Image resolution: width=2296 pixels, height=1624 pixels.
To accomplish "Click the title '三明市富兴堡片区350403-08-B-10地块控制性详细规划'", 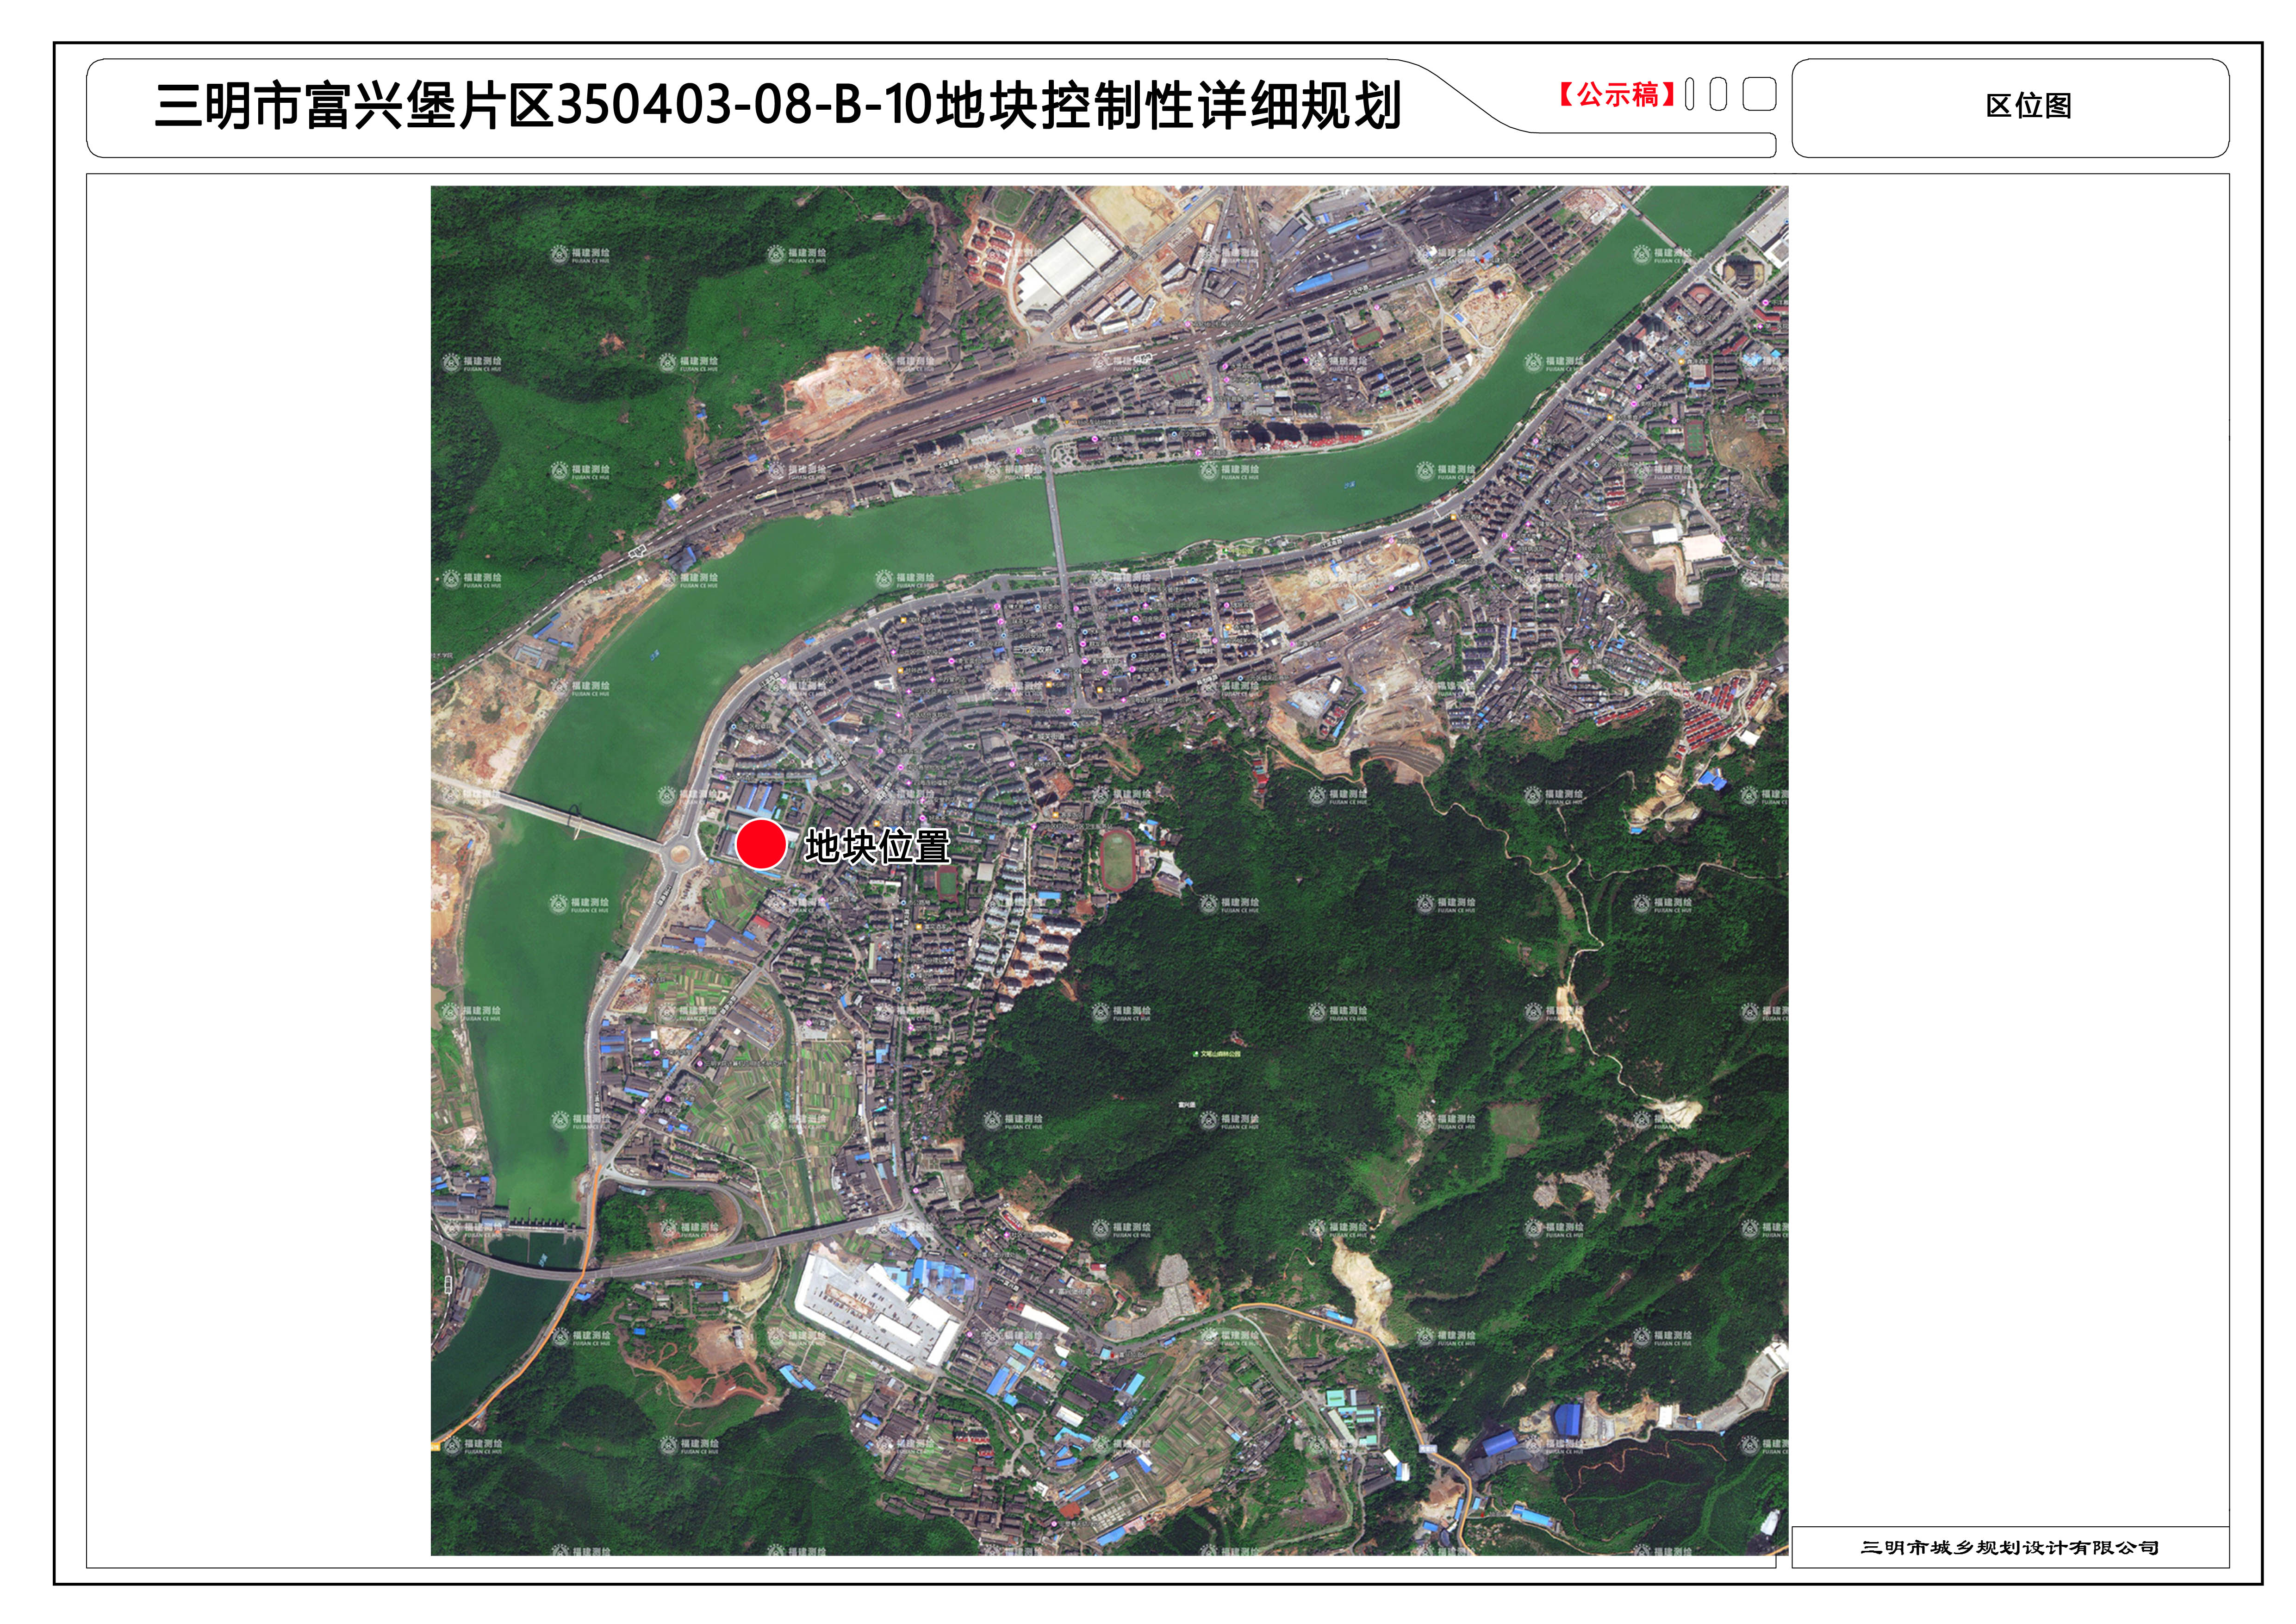I will pos(778,107).
